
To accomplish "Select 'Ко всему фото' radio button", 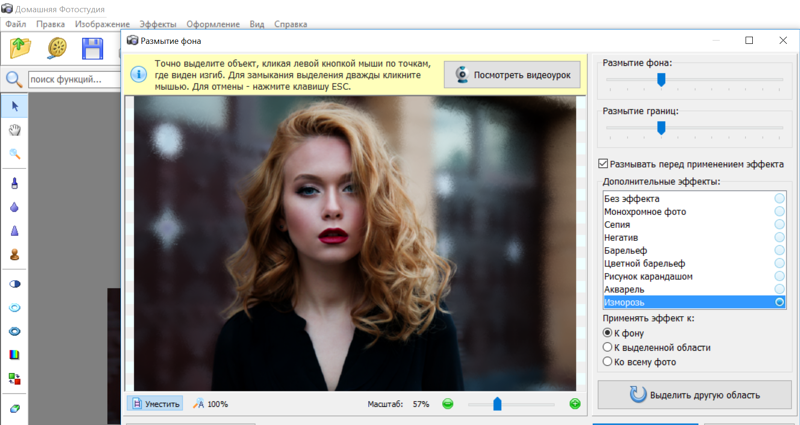I will pyautogui.click(x=607, y=361).
